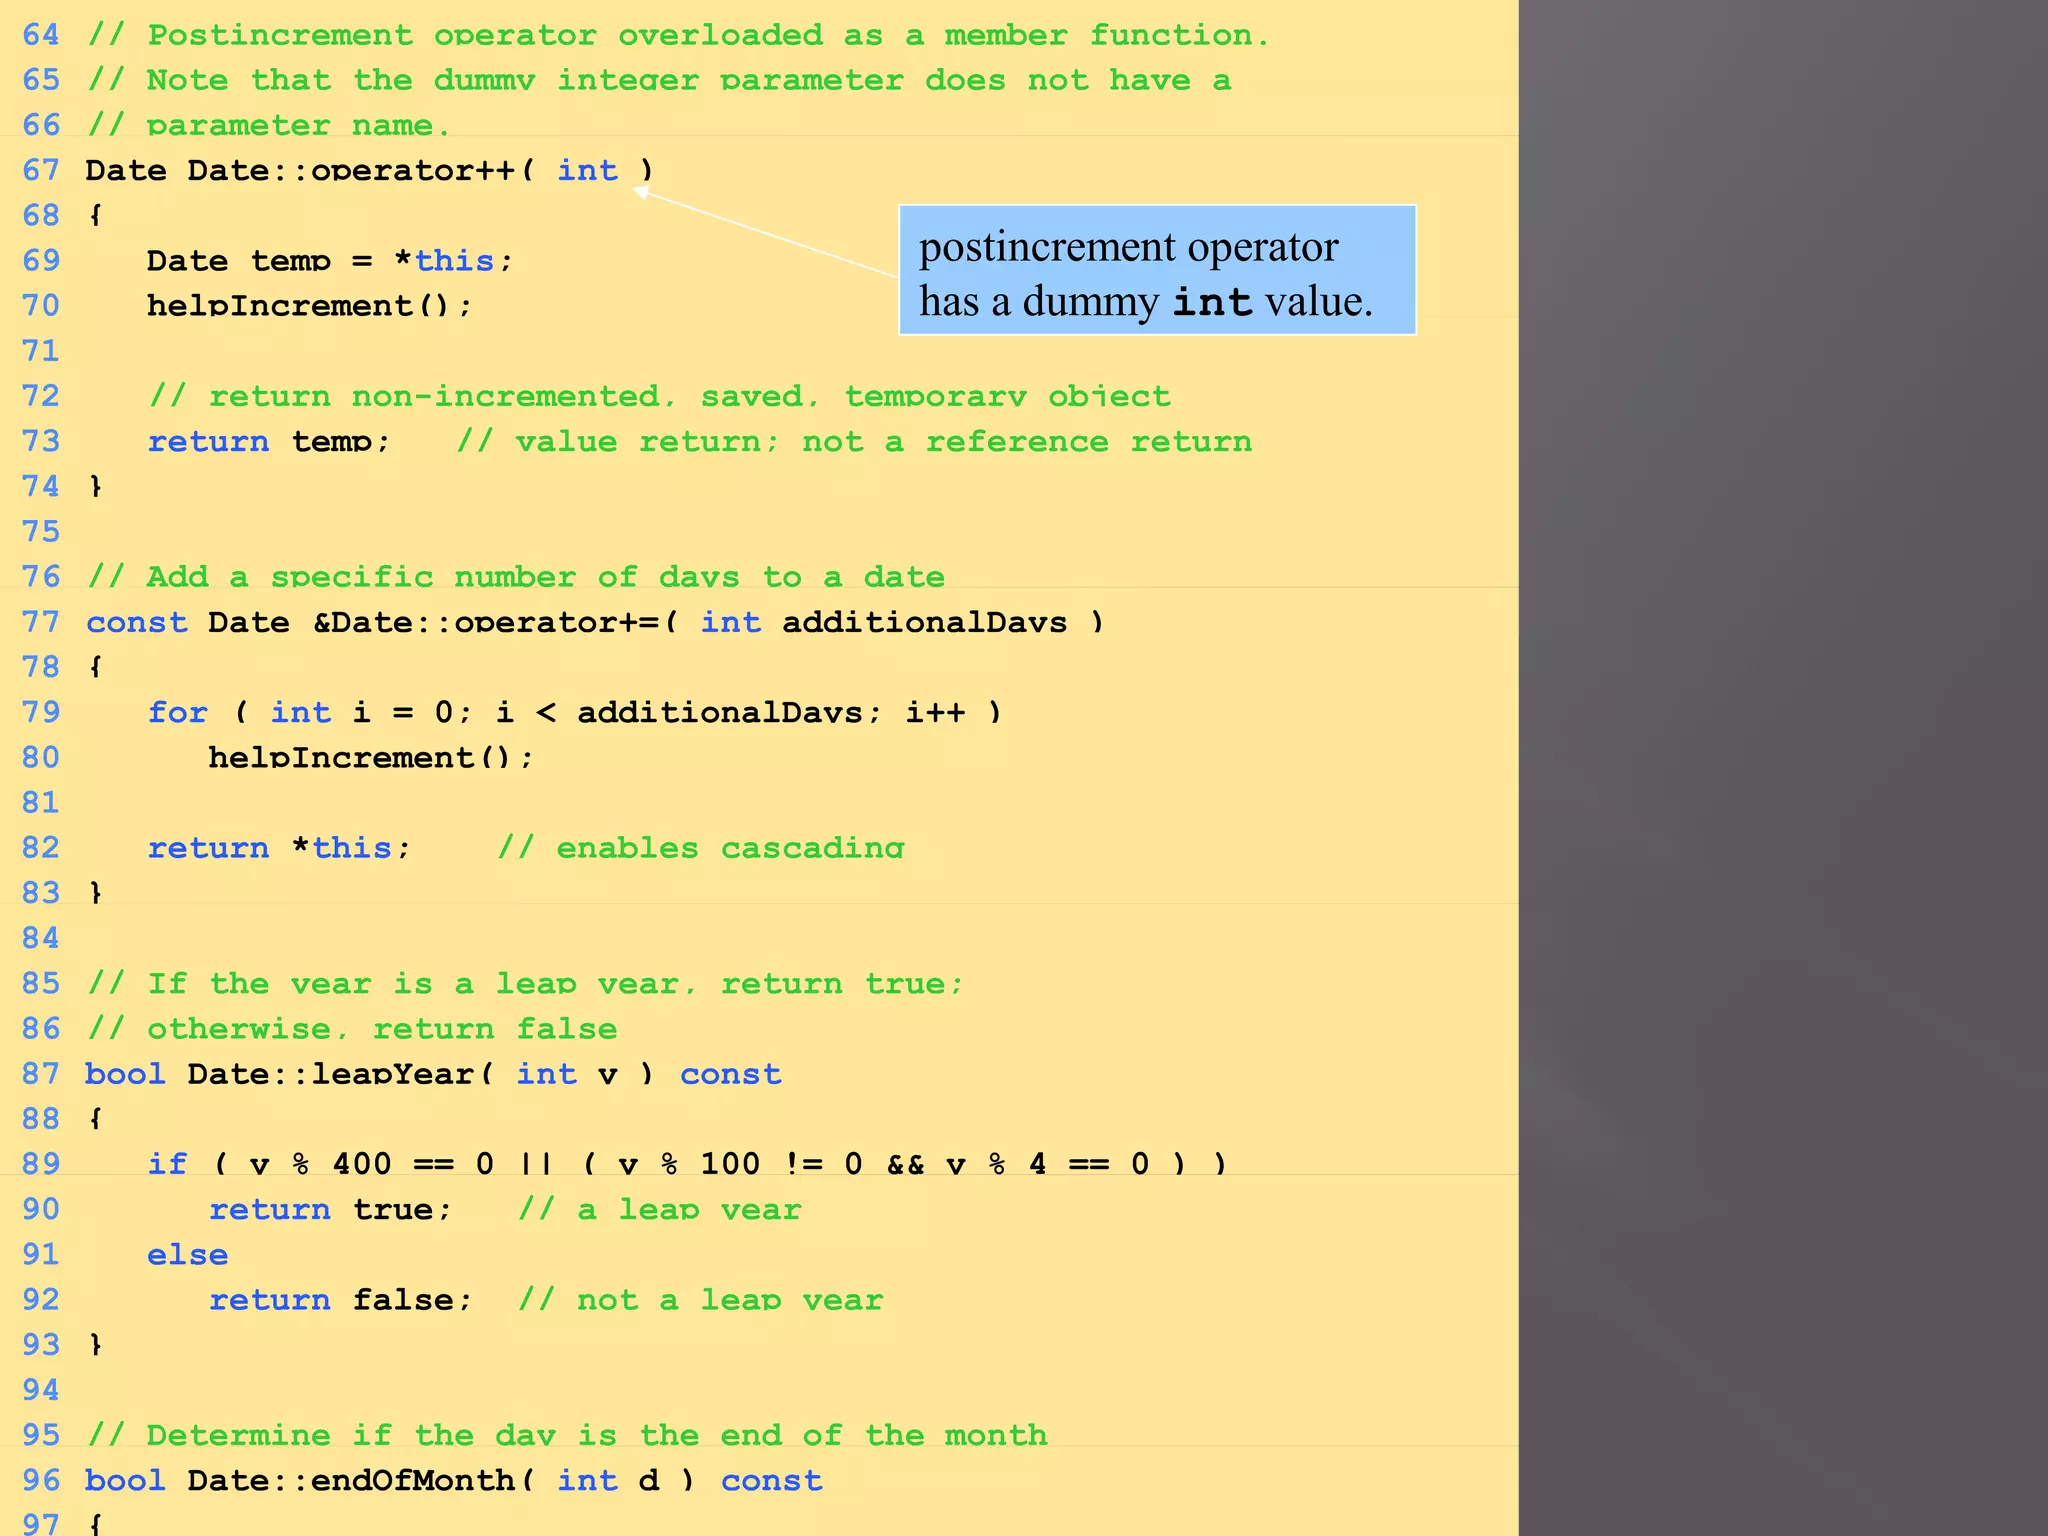Click comment '// enables cascading'

(x=700, y=847)
